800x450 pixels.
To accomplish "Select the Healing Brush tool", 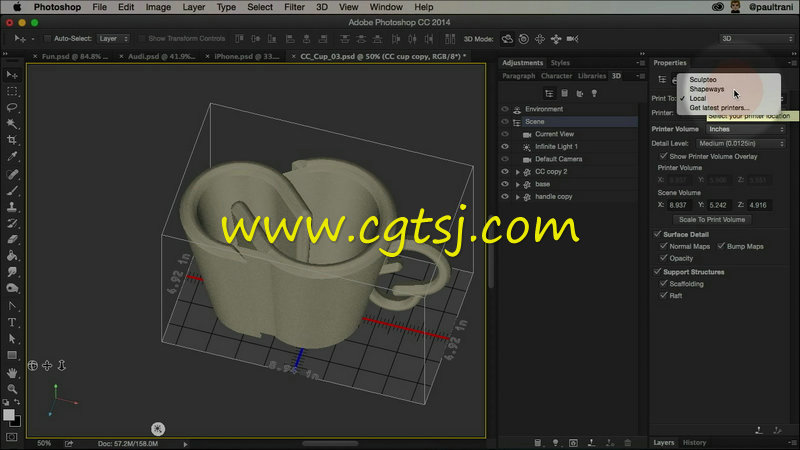I will (x=12, y=174).
